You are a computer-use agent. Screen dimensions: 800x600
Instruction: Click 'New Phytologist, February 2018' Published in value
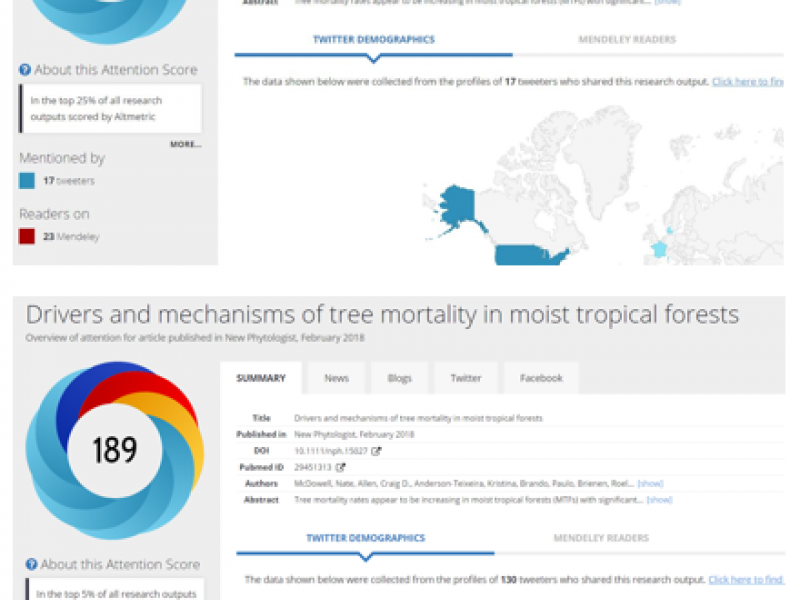[x=354, y=435]
